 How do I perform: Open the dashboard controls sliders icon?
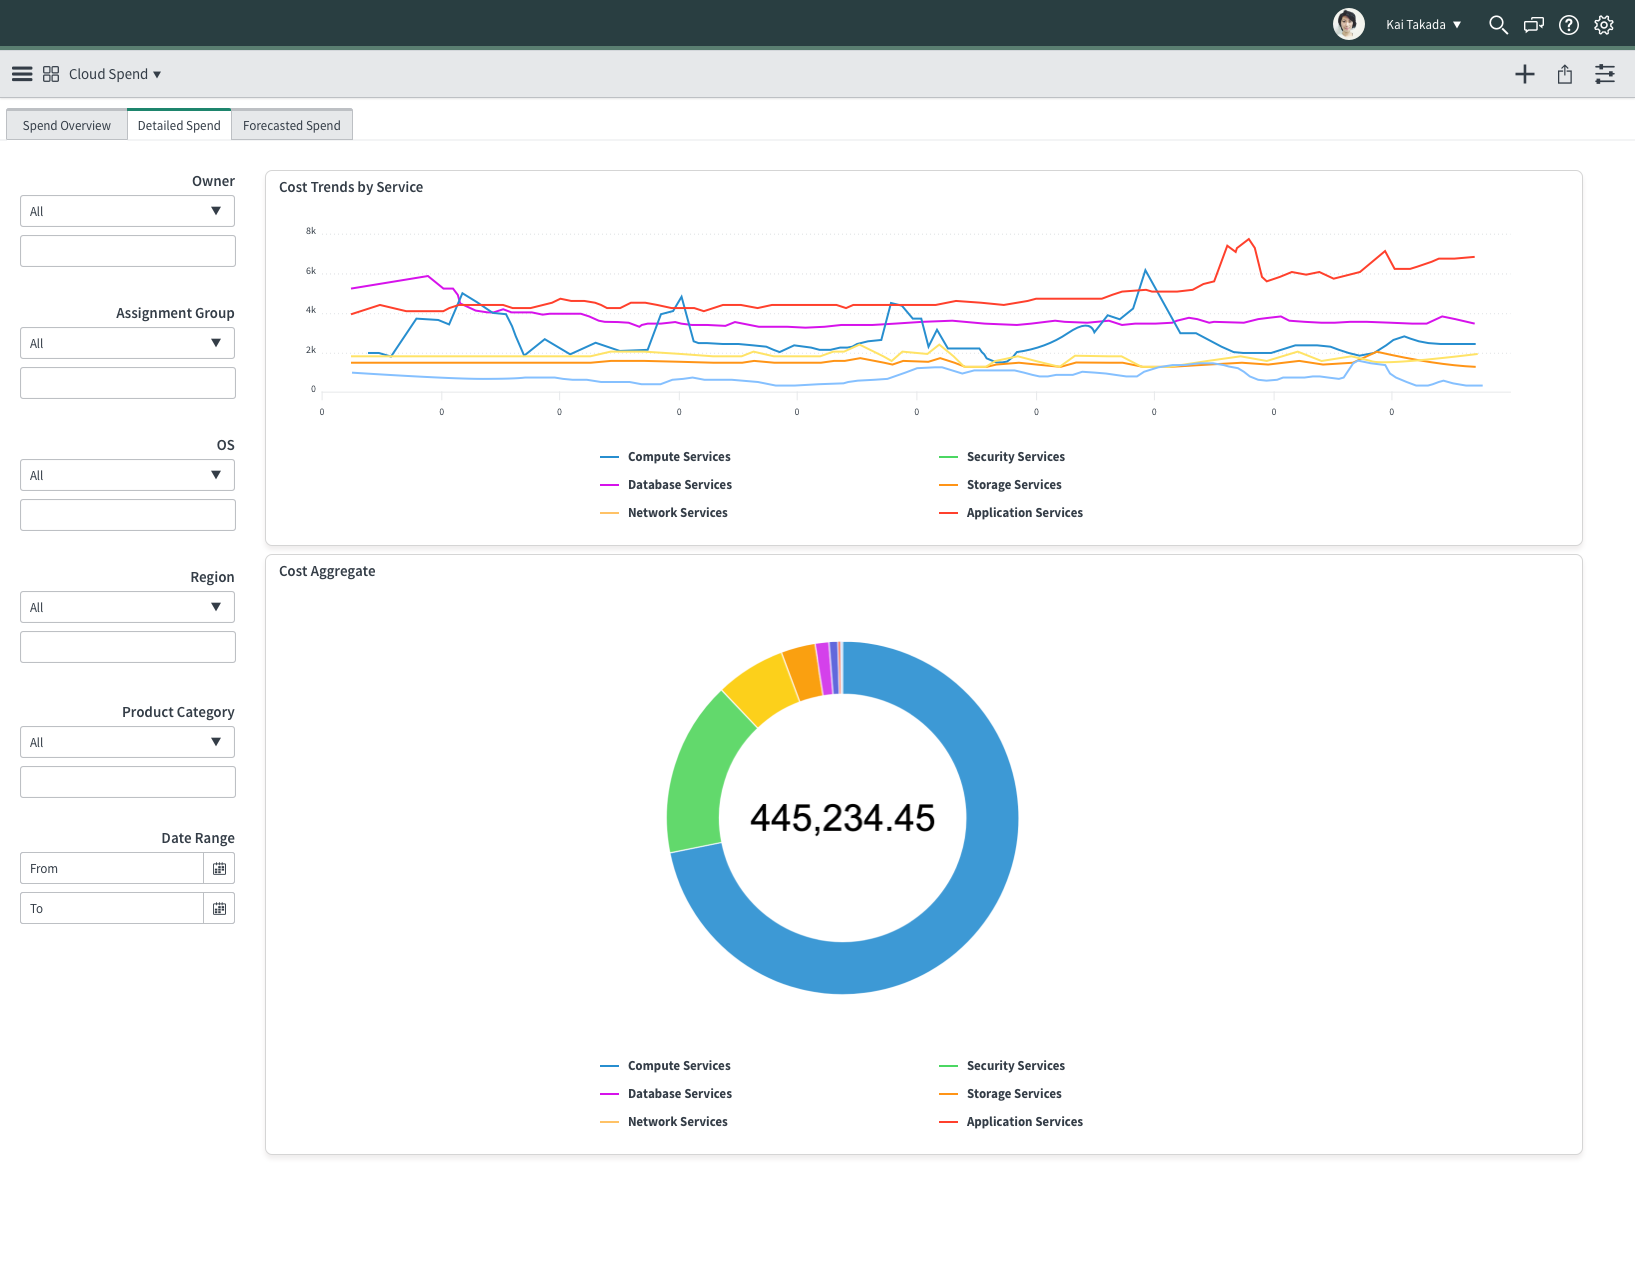tap(1605, 74)
